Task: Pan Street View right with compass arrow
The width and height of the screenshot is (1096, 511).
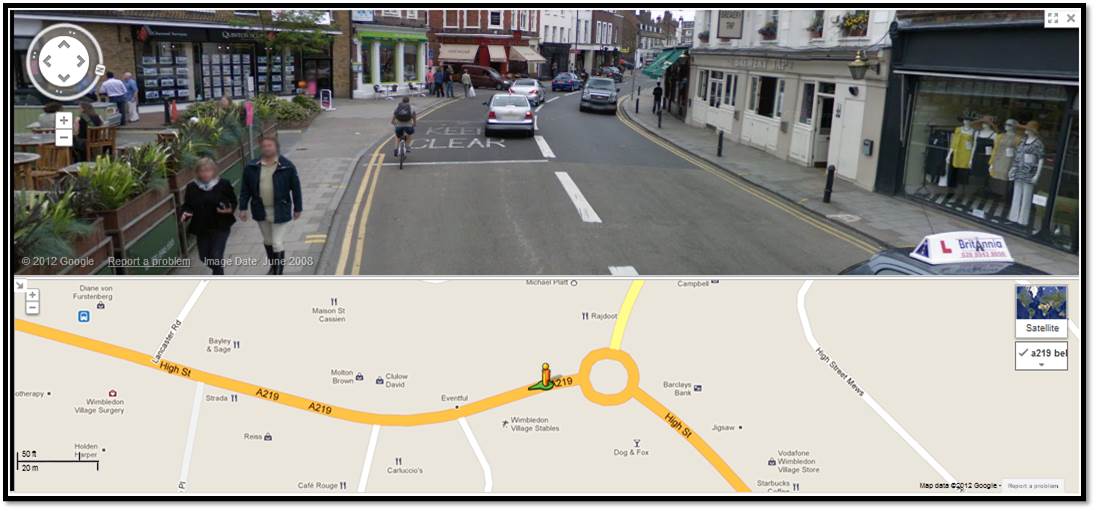Action: [x=81, y=62]
